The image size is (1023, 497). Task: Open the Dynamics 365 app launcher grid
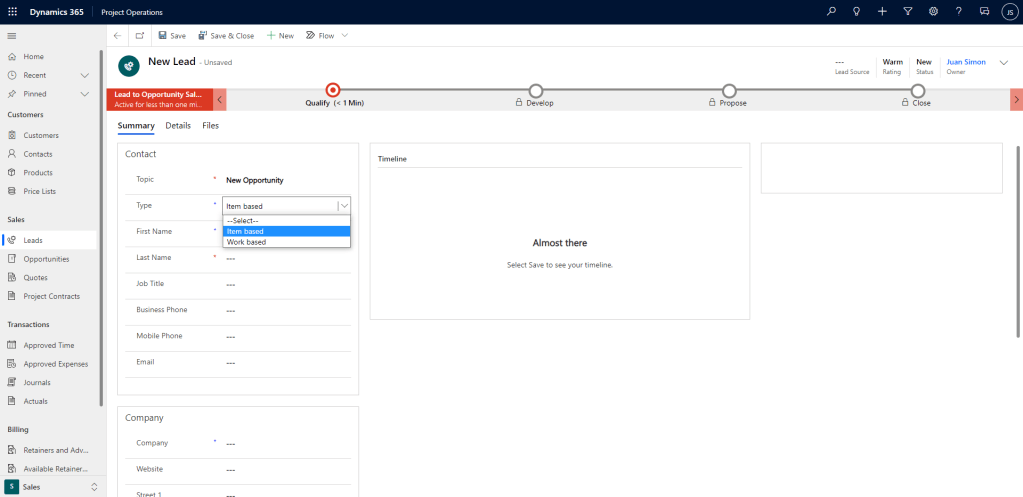tap(12, 11)
